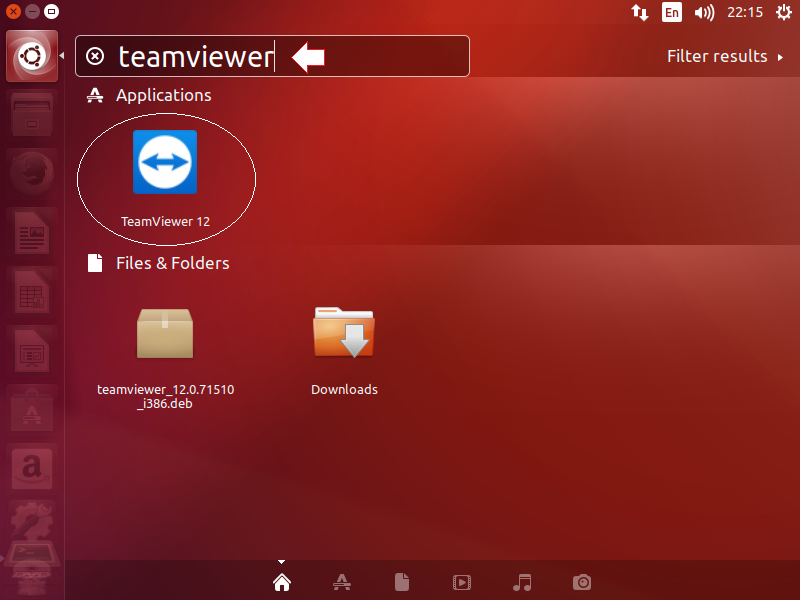Open LibreOffice Impress from the launcher
The image size is (800, 600).
(32, 351)
